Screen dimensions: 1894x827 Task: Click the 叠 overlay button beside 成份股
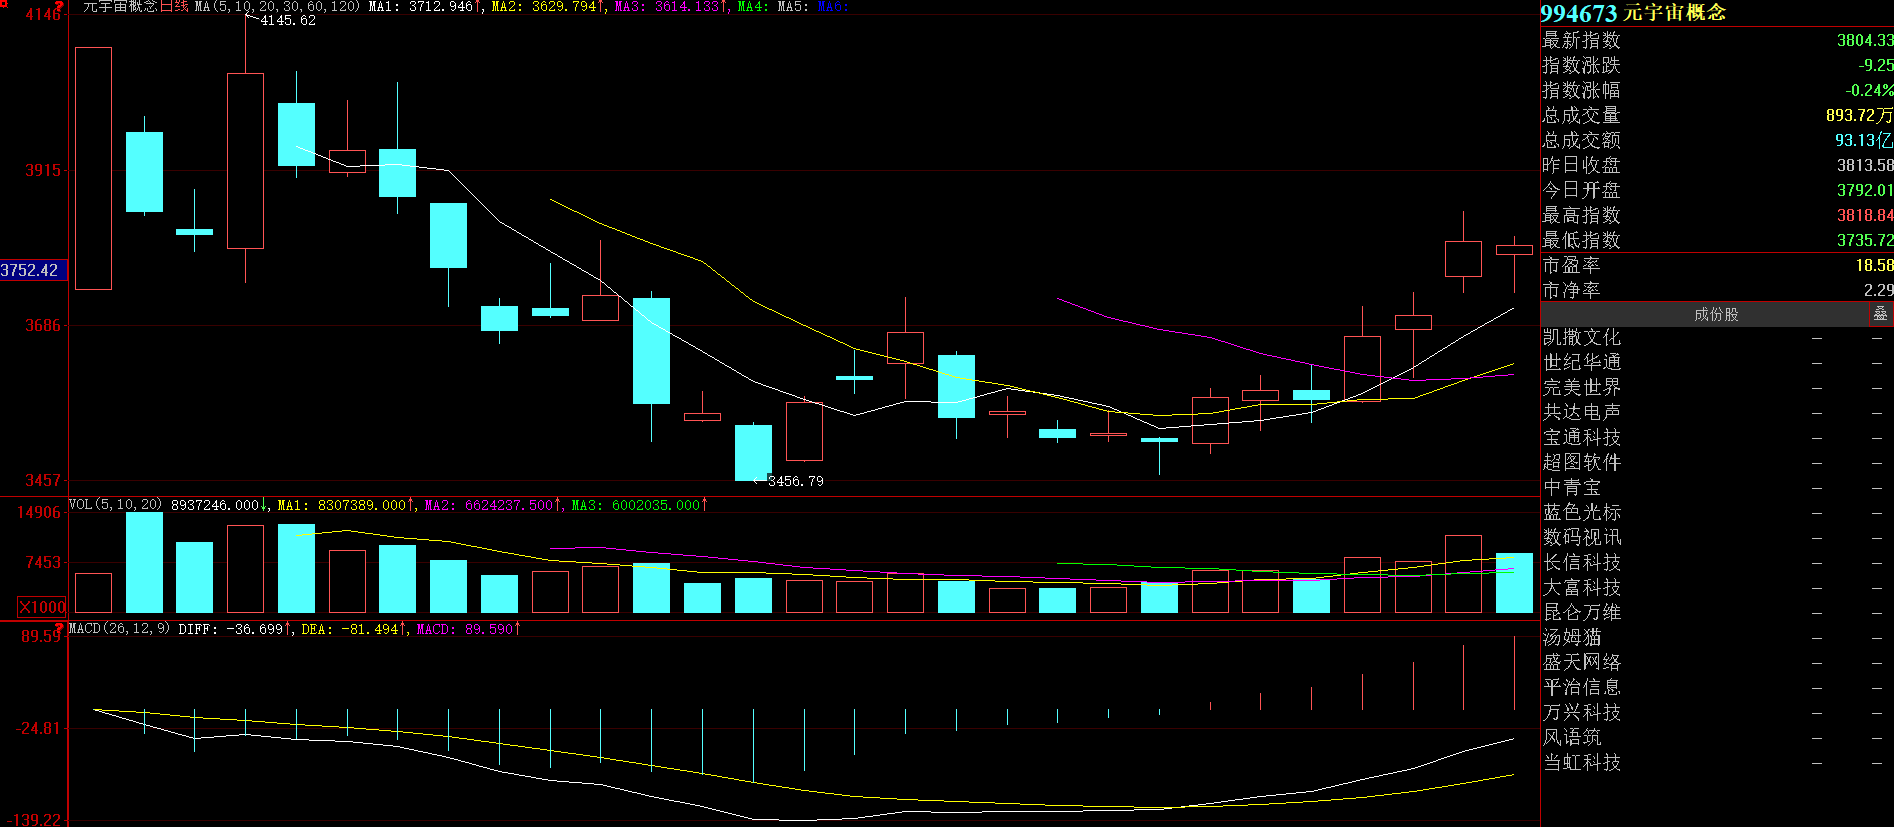click(1880, 314)
